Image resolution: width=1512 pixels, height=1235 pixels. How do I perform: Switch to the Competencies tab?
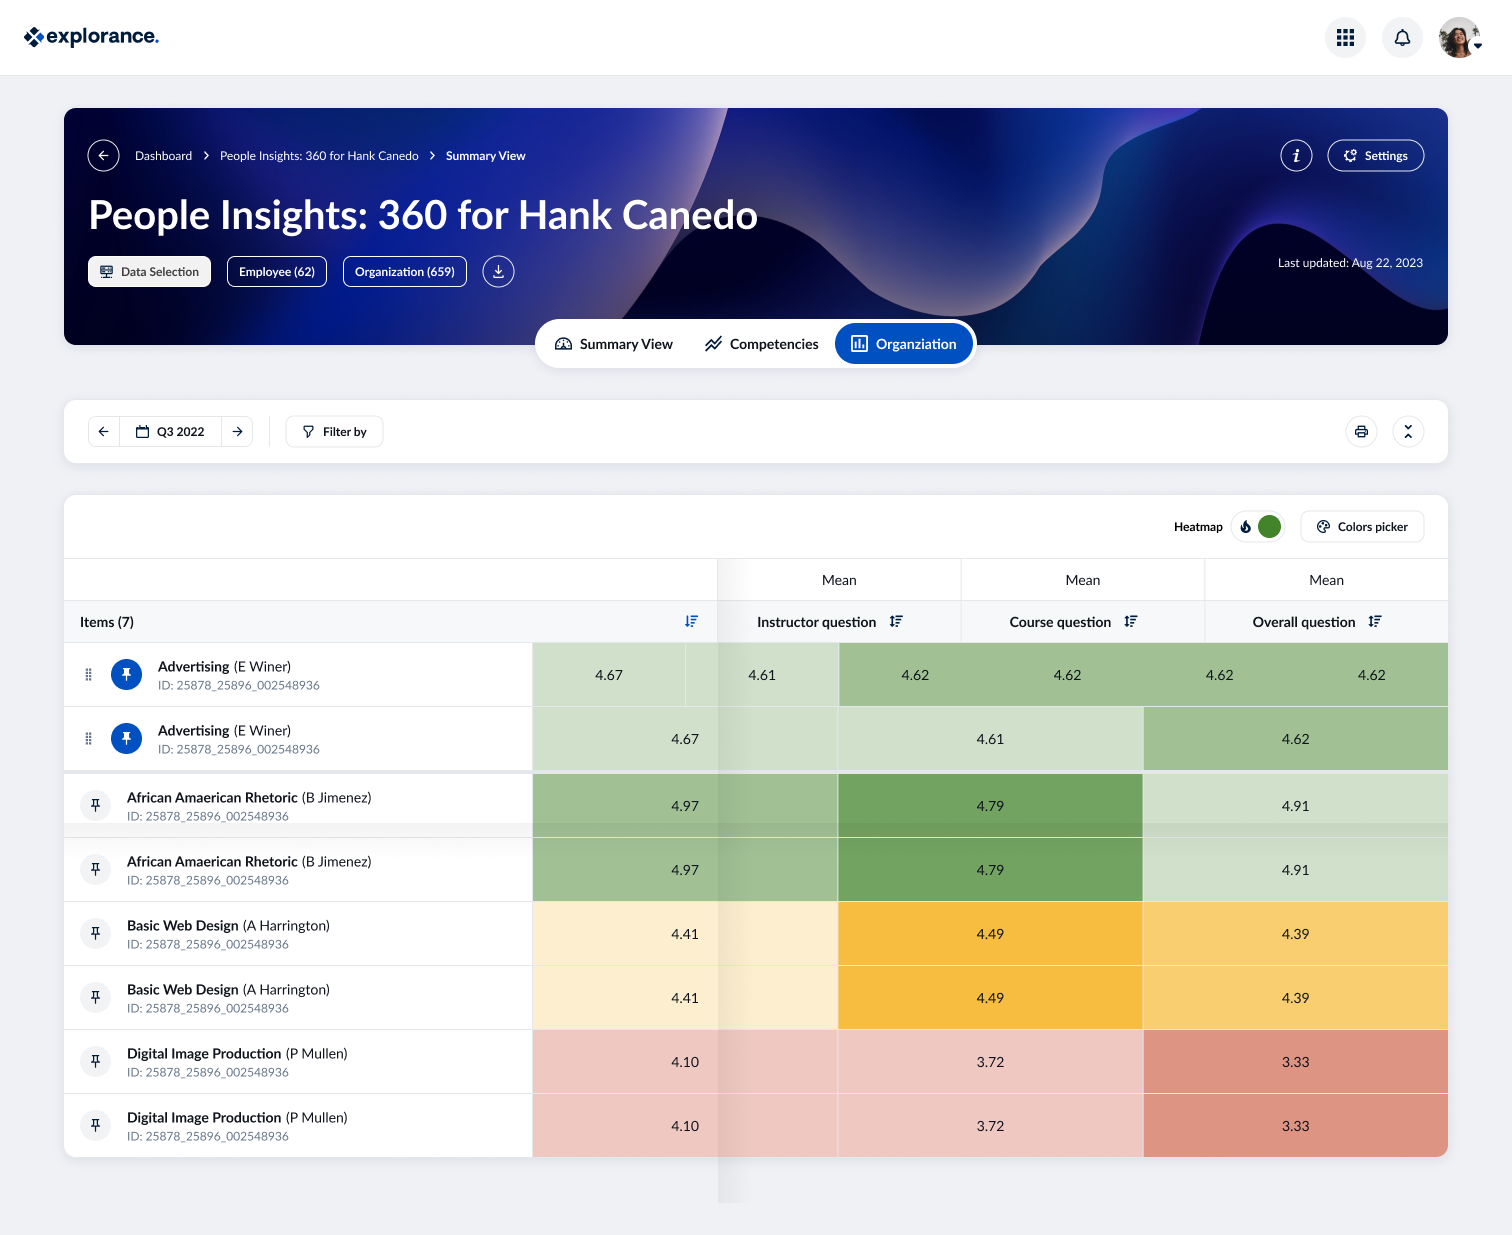[x=761, y=344]
